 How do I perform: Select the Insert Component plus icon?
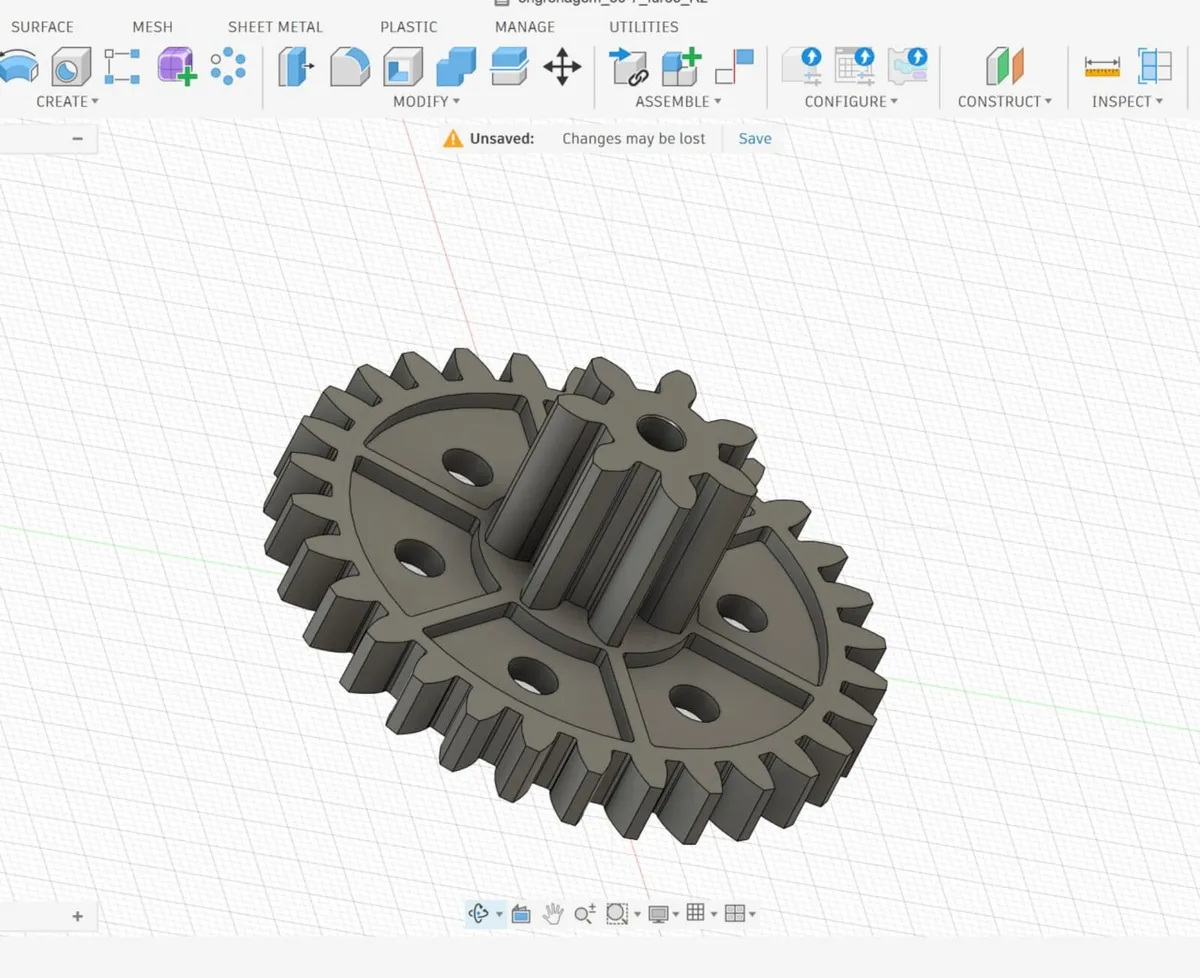[681, 67]
